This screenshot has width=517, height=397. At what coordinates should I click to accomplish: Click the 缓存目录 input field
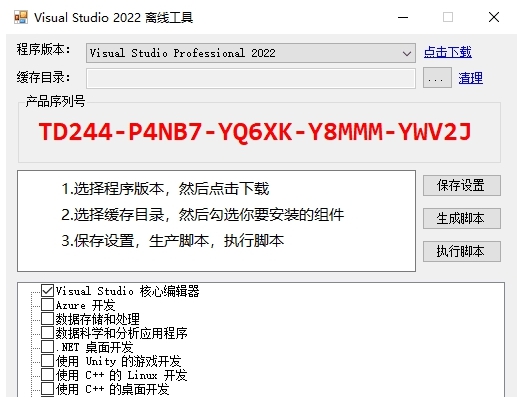coord(251,79)
